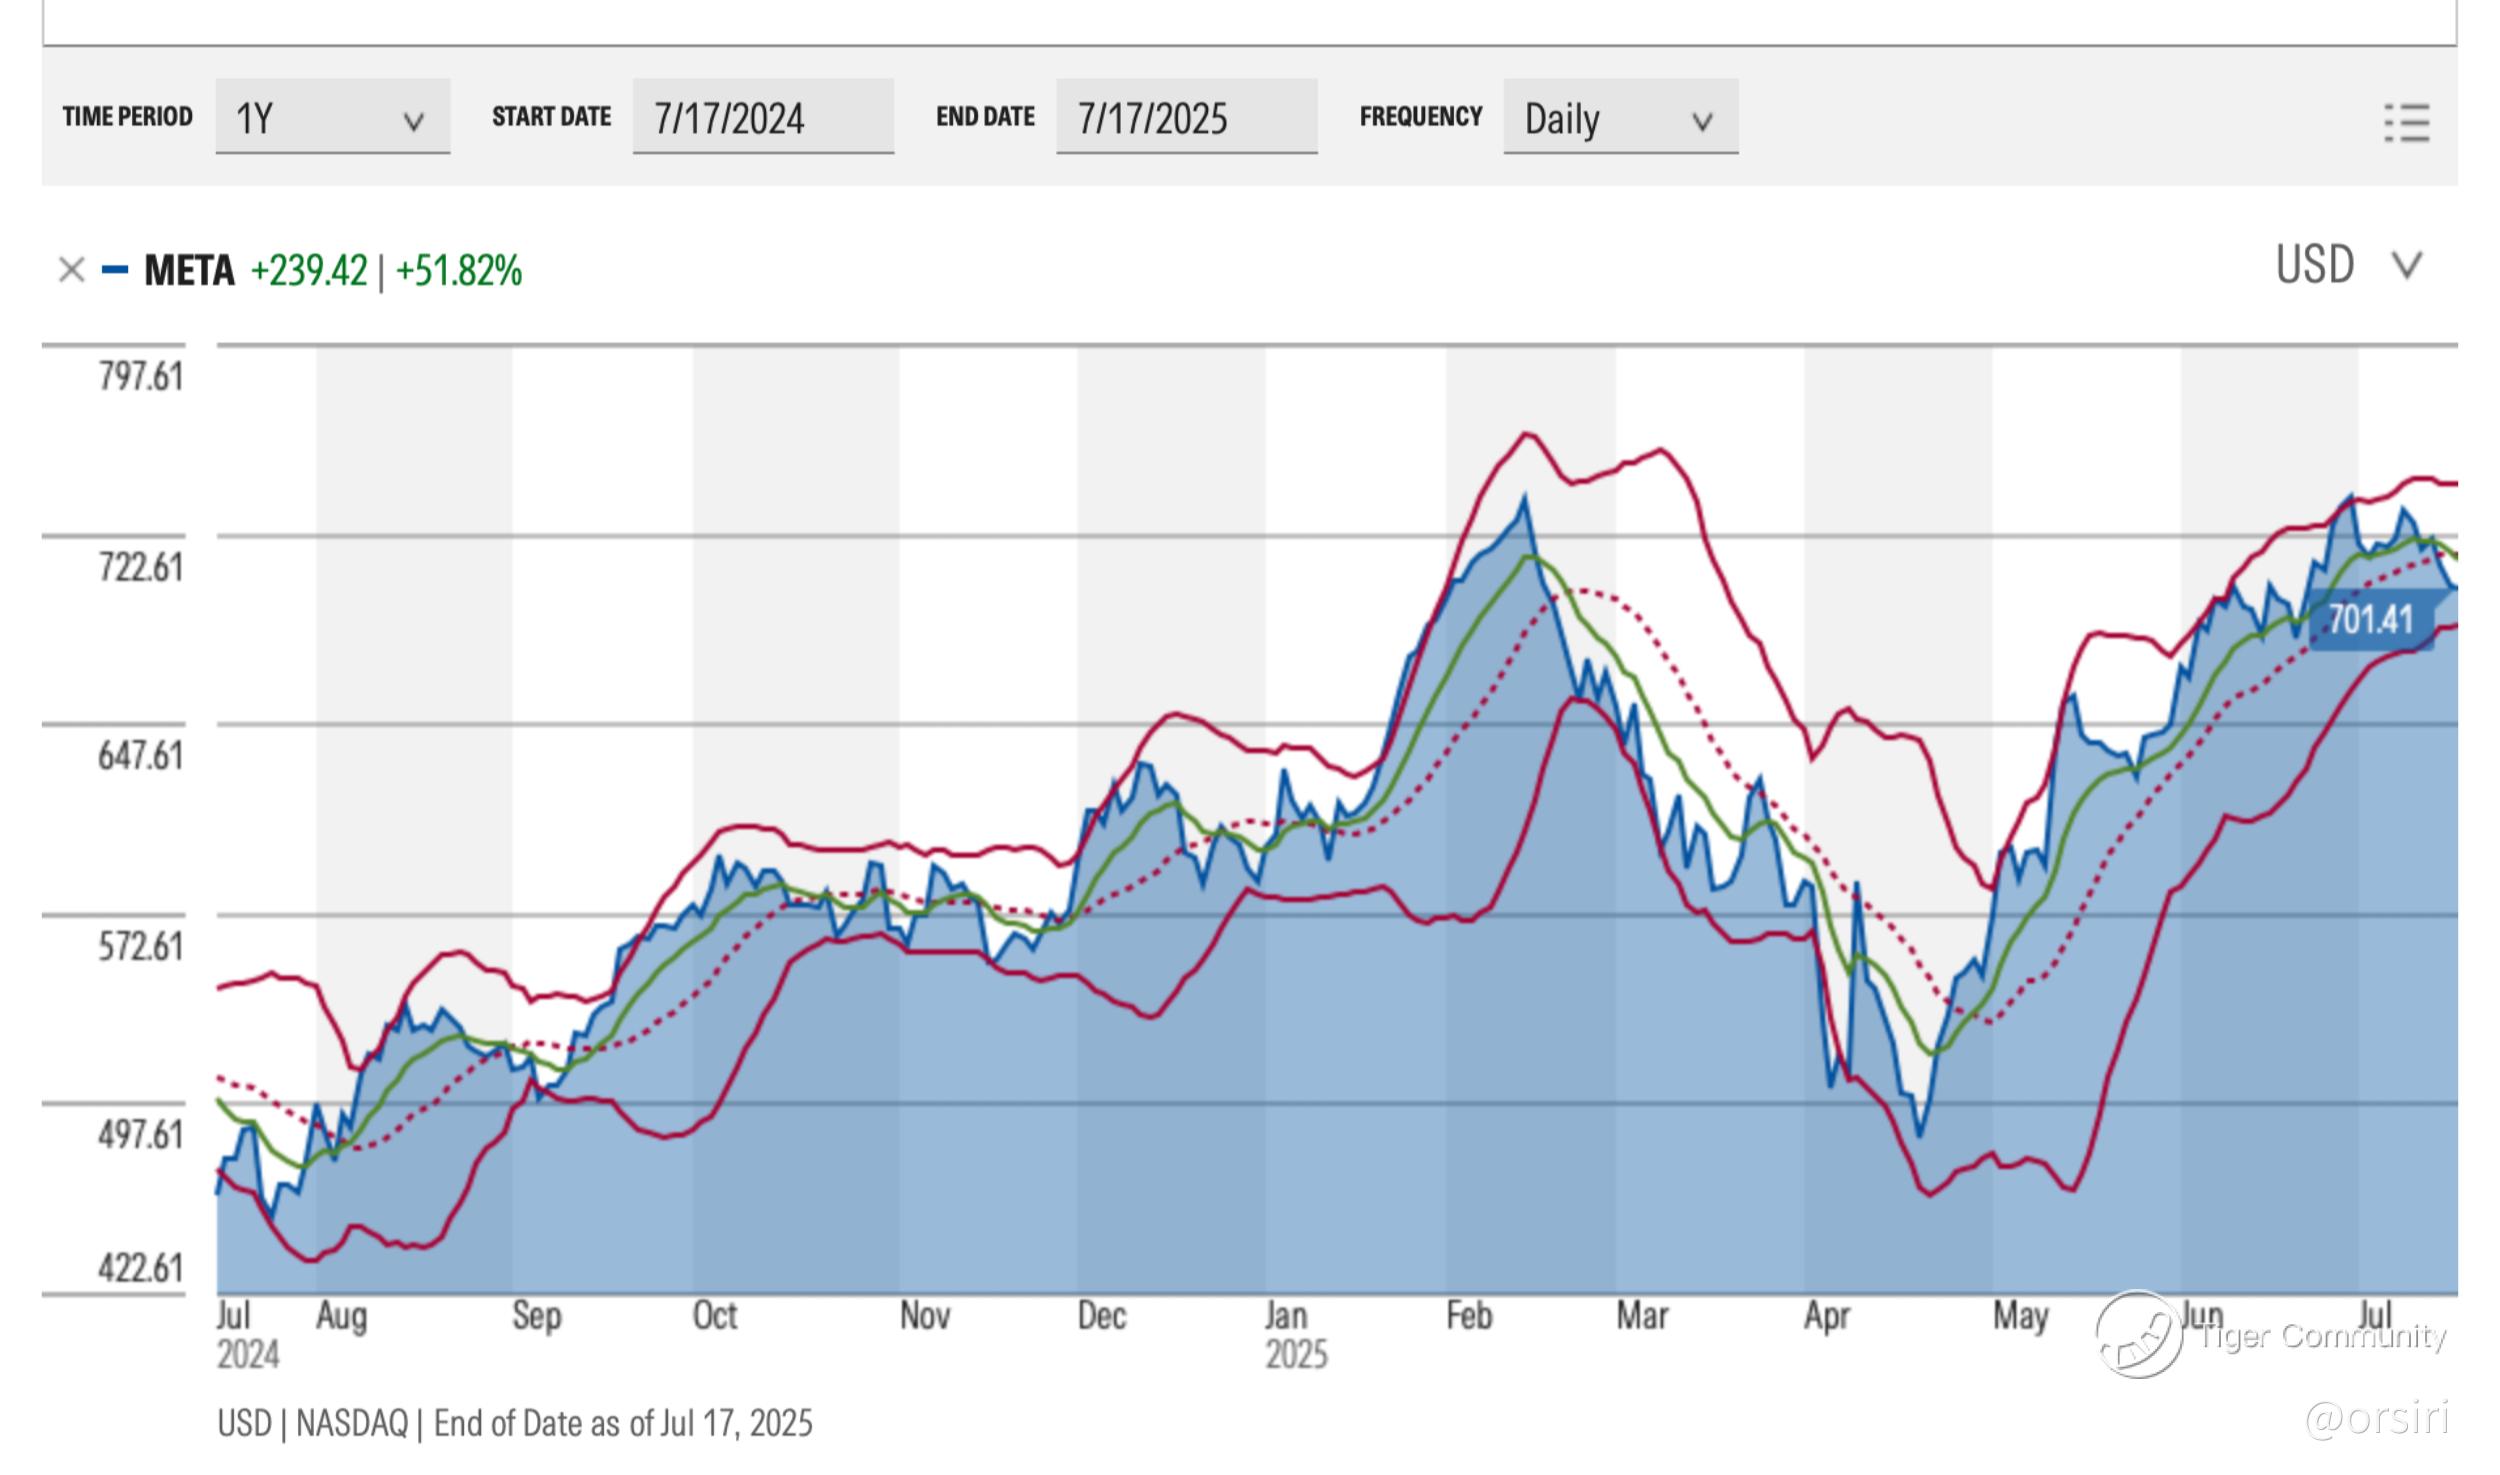The image size is (2500, 1475).
Task: Click the META ticker label
Action: pyautogui.click(x=189, y=270)
